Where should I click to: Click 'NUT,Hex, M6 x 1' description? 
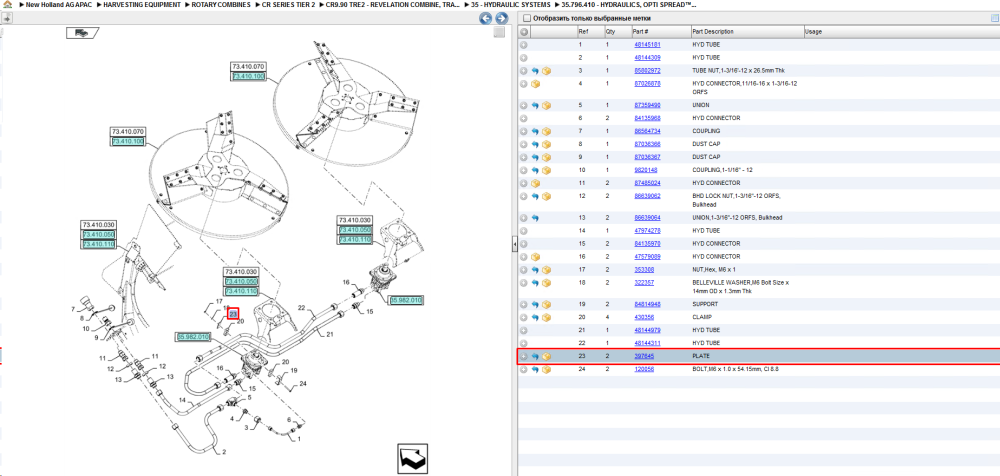pos(714,269)
